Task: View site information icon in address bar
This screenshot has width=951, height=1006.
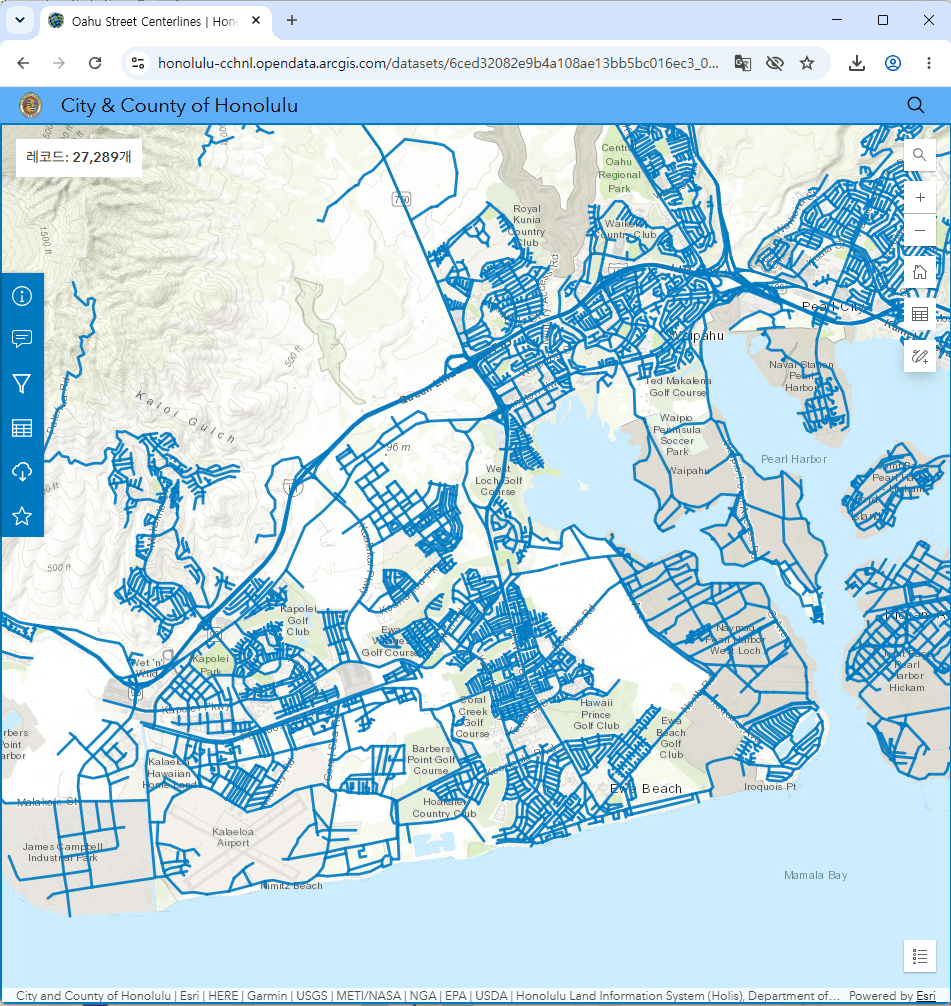Action: point(138,63)
